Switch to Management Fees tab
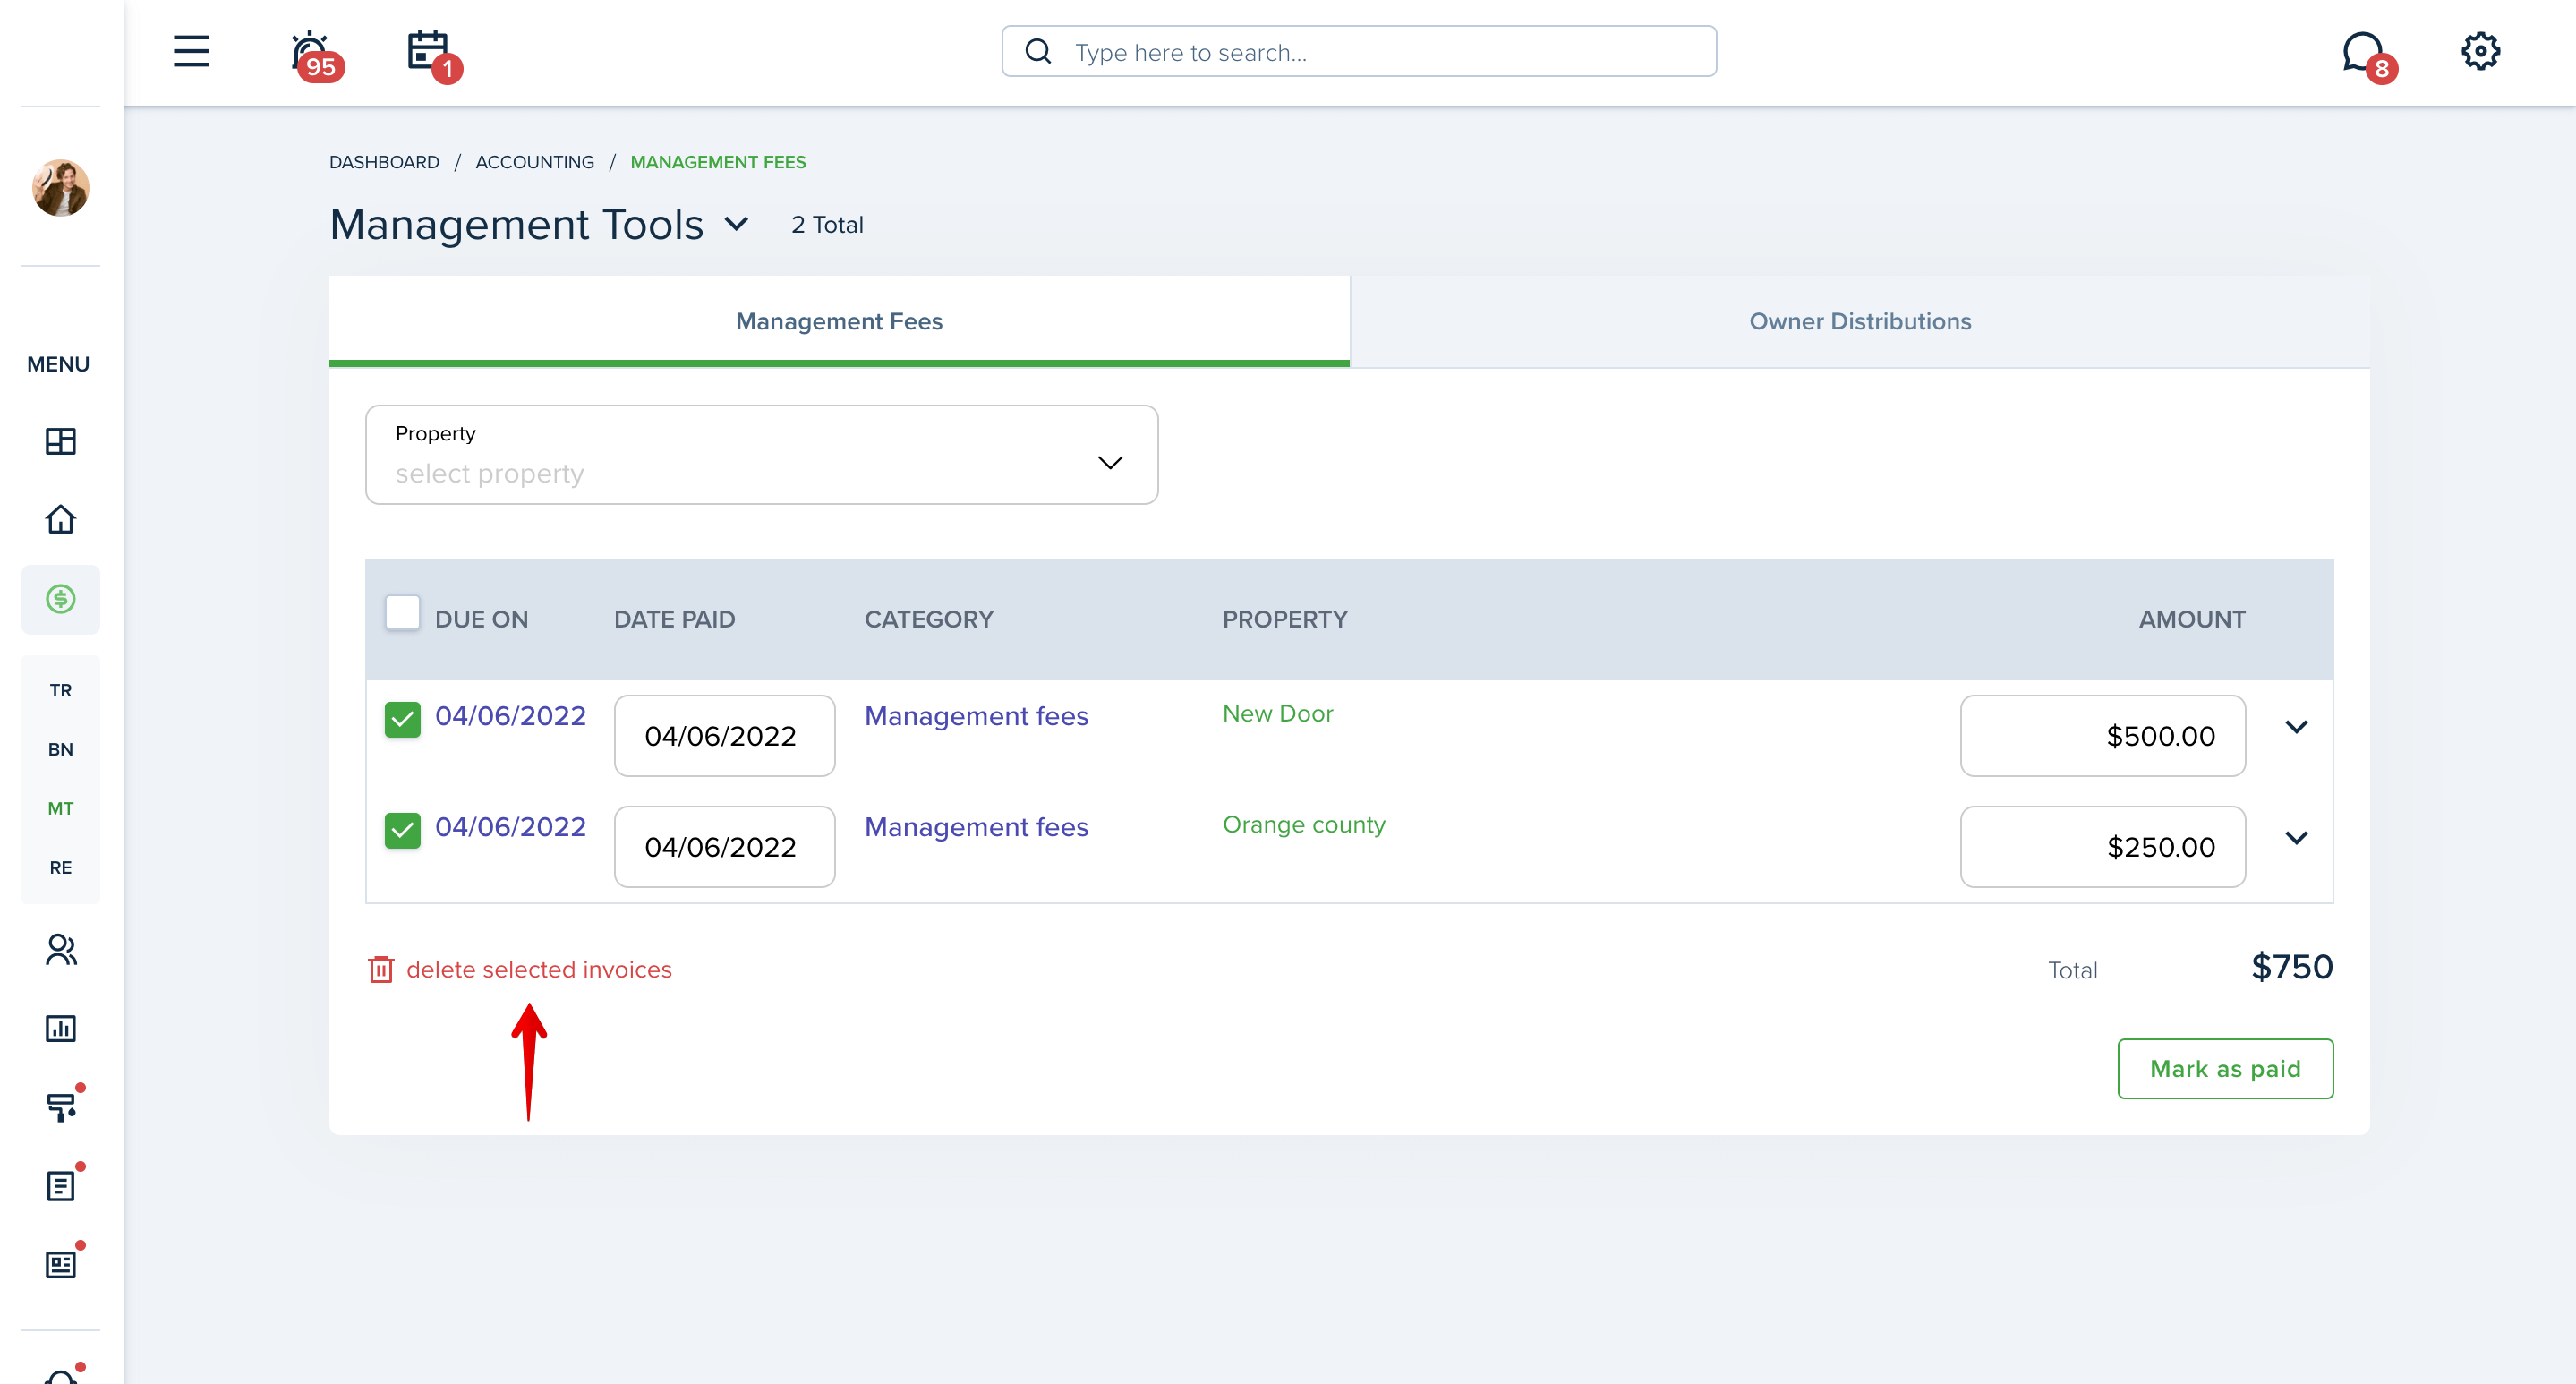This screenshot has width=2576, height=1384. [839, 321]
